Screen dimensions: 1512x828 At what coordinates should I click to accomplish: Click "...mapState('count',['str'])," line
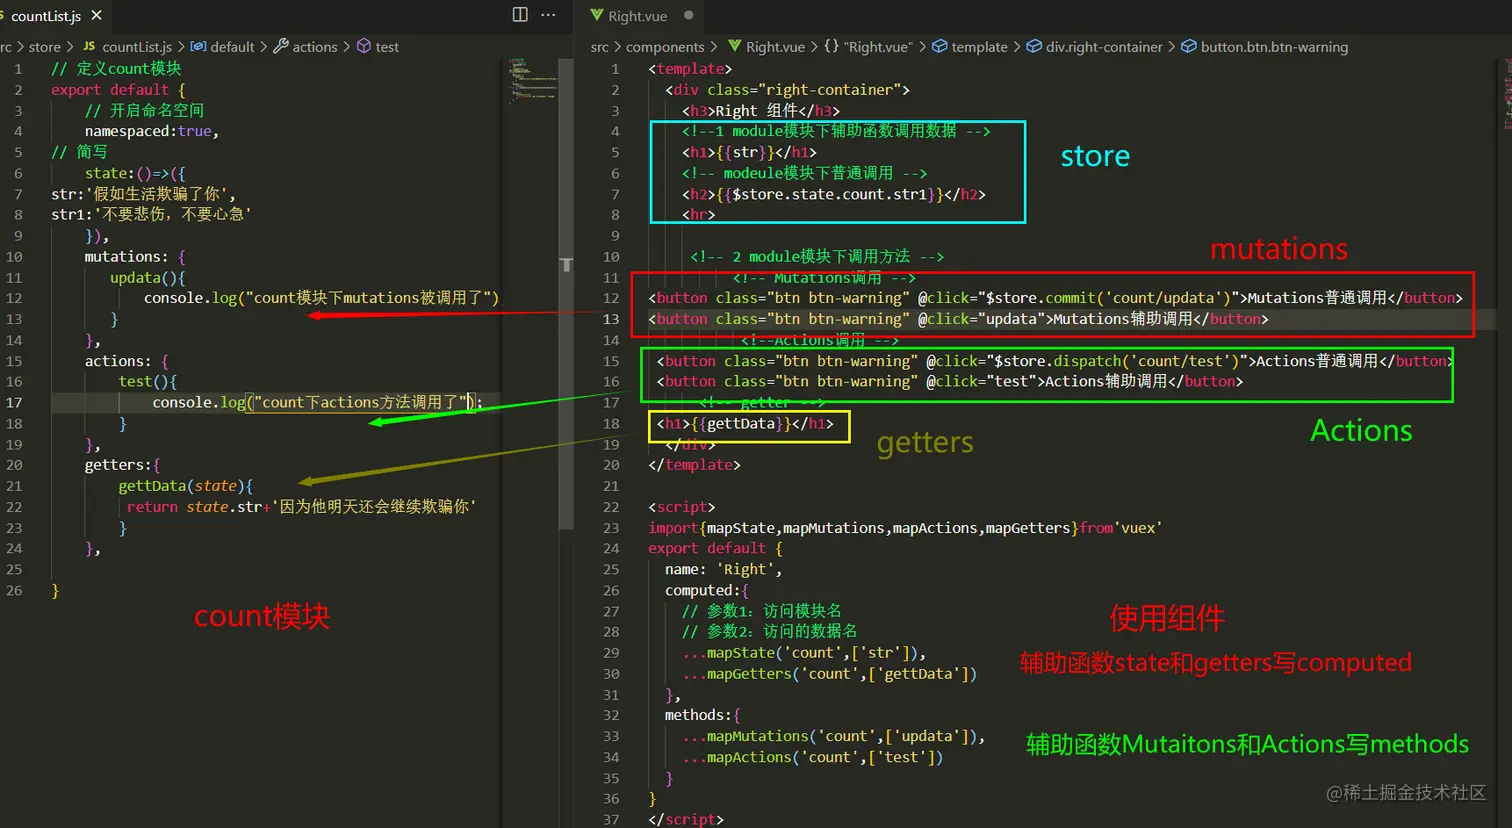tap(804, 653)
